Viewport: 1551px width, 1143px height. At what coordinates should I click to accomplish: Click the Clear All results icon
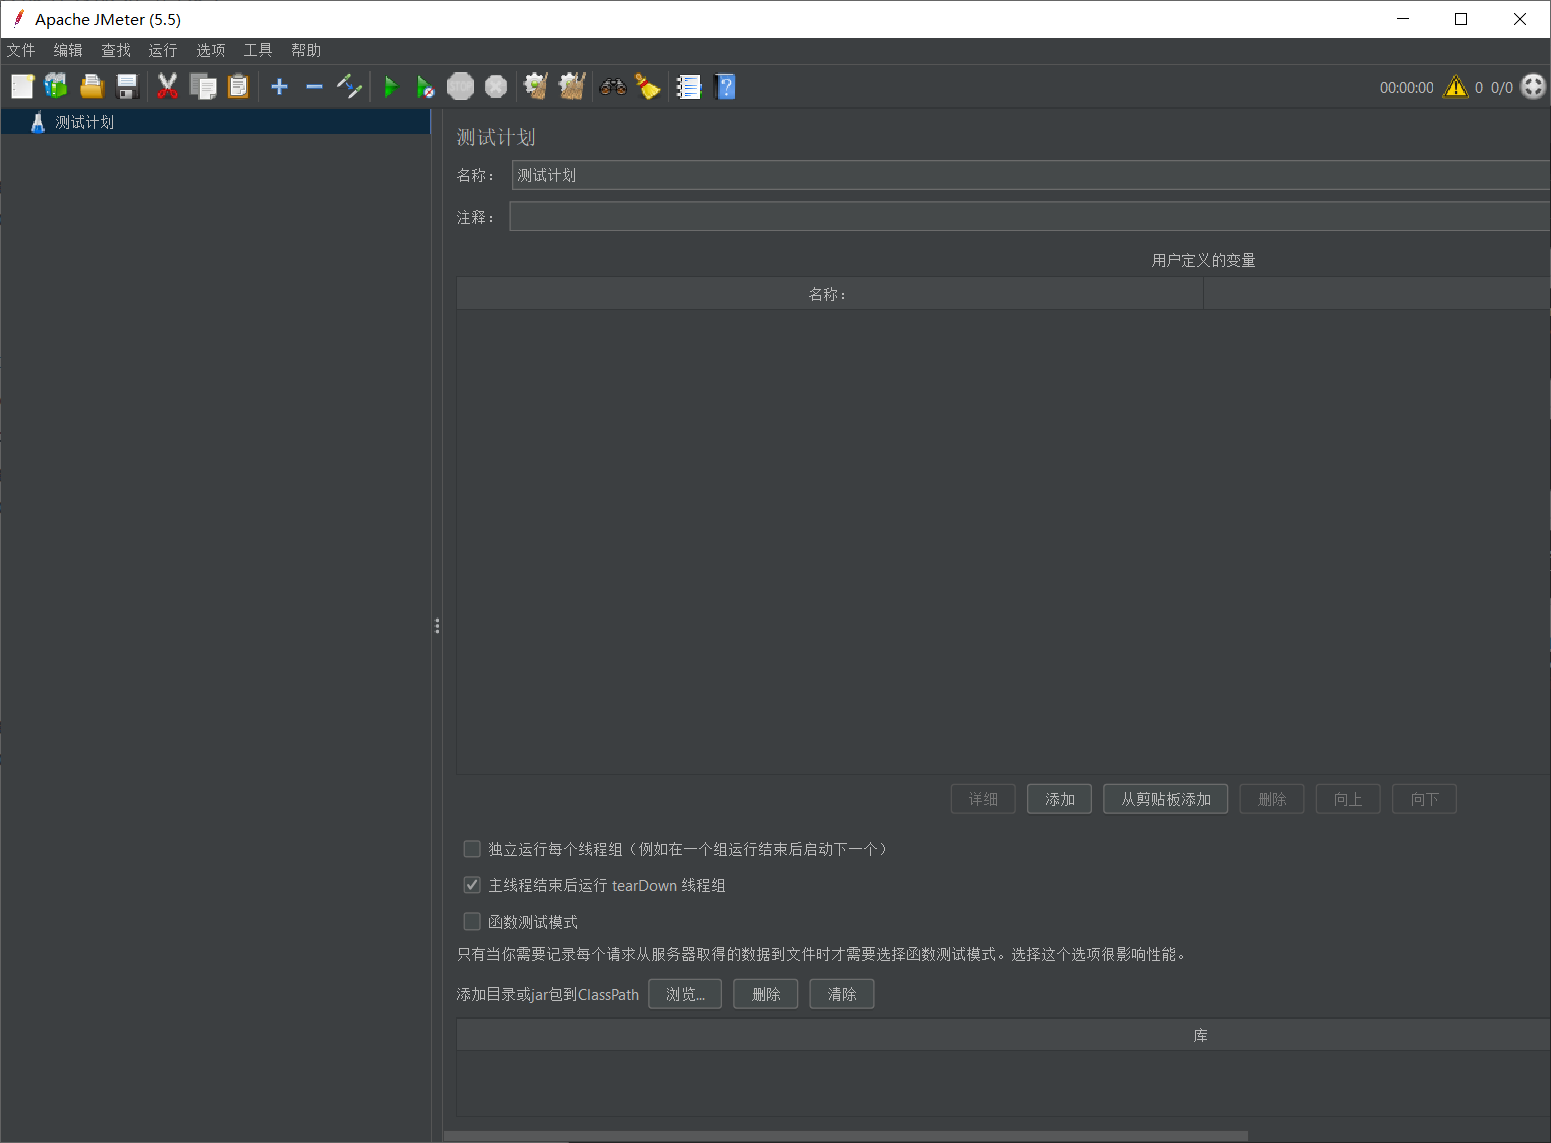pos(572,87)
